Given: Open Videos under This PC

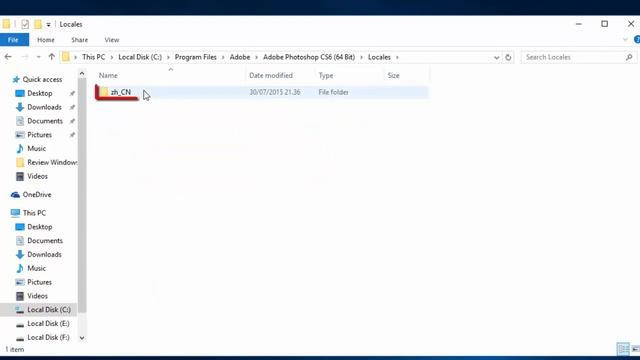Looking at the screenshot, I should pyautogui.click(x=37, y=296).
